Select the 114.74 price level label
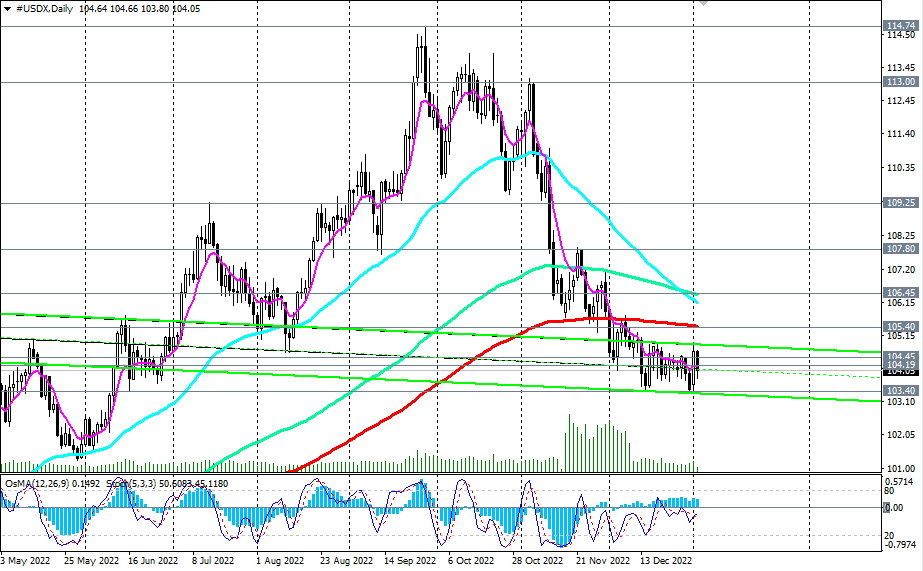 pyautogui.click(x=898, y=25)
